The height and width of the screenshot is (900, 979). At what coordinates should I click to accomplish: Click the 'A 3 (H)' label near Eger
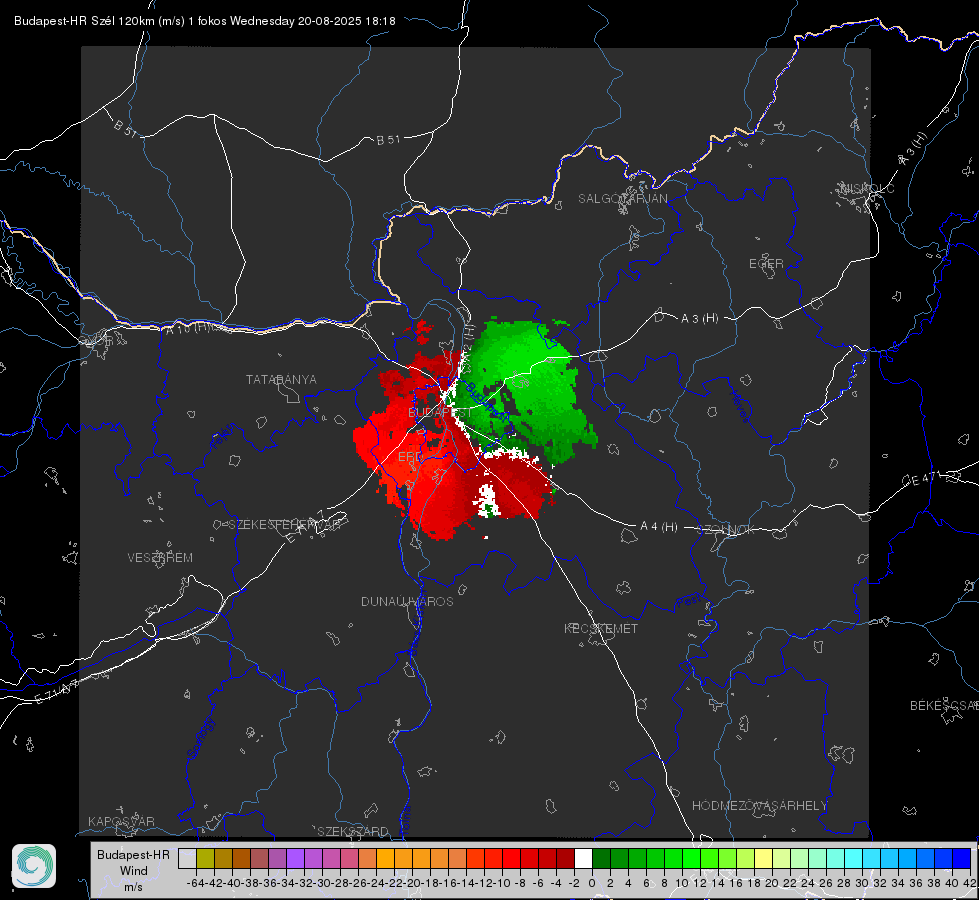[x=699, y=318]
